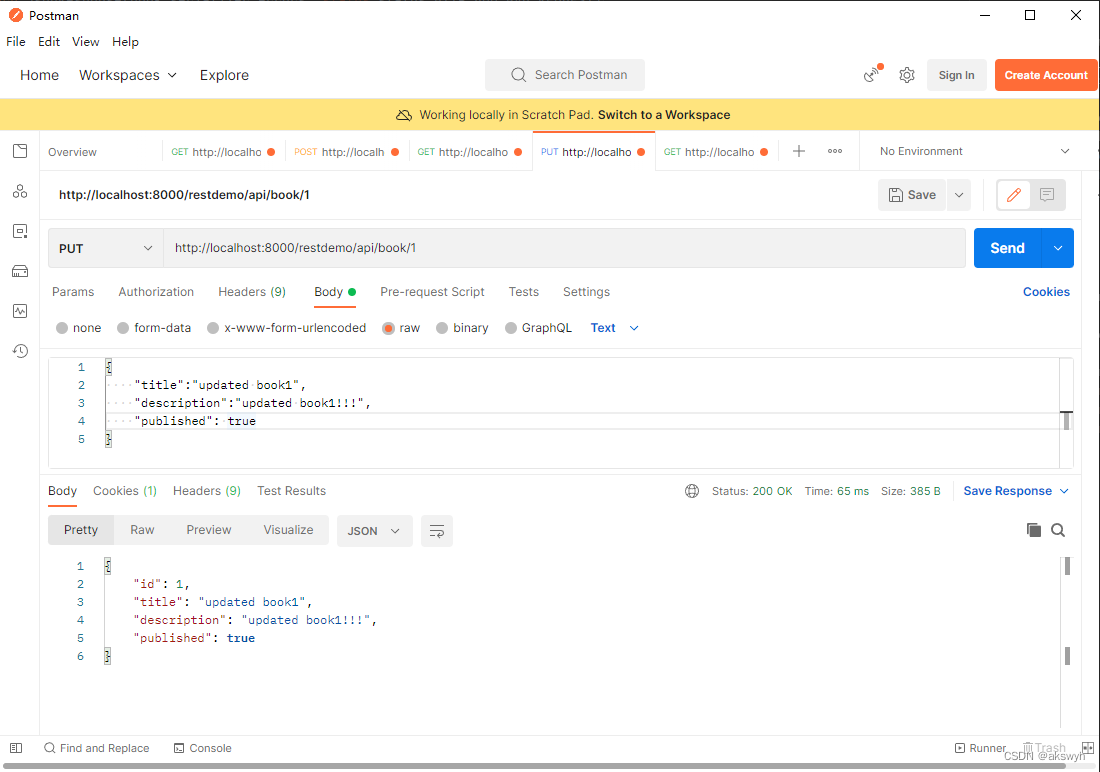Viewport: 1100px width, 772px height.
Task: Click the Postman logo in title bar
Action: click(15, 15)
